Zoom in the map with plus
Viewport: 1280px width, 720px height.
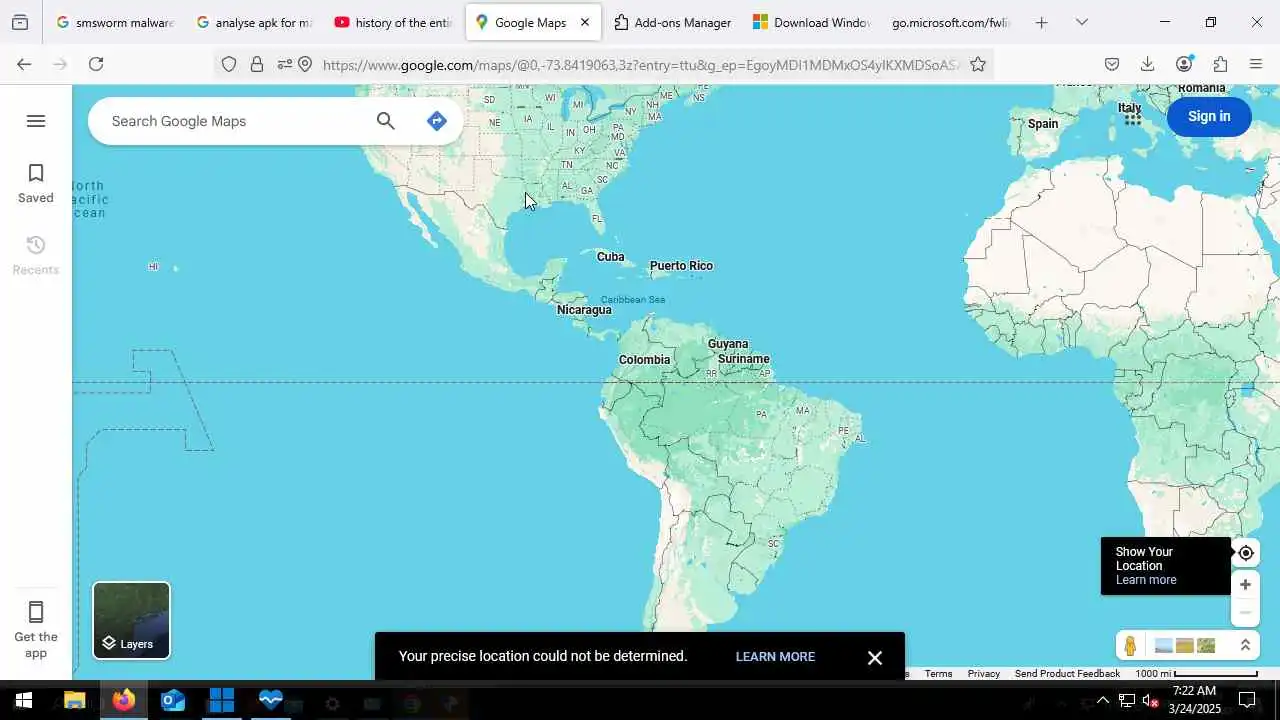point(1245,585)
